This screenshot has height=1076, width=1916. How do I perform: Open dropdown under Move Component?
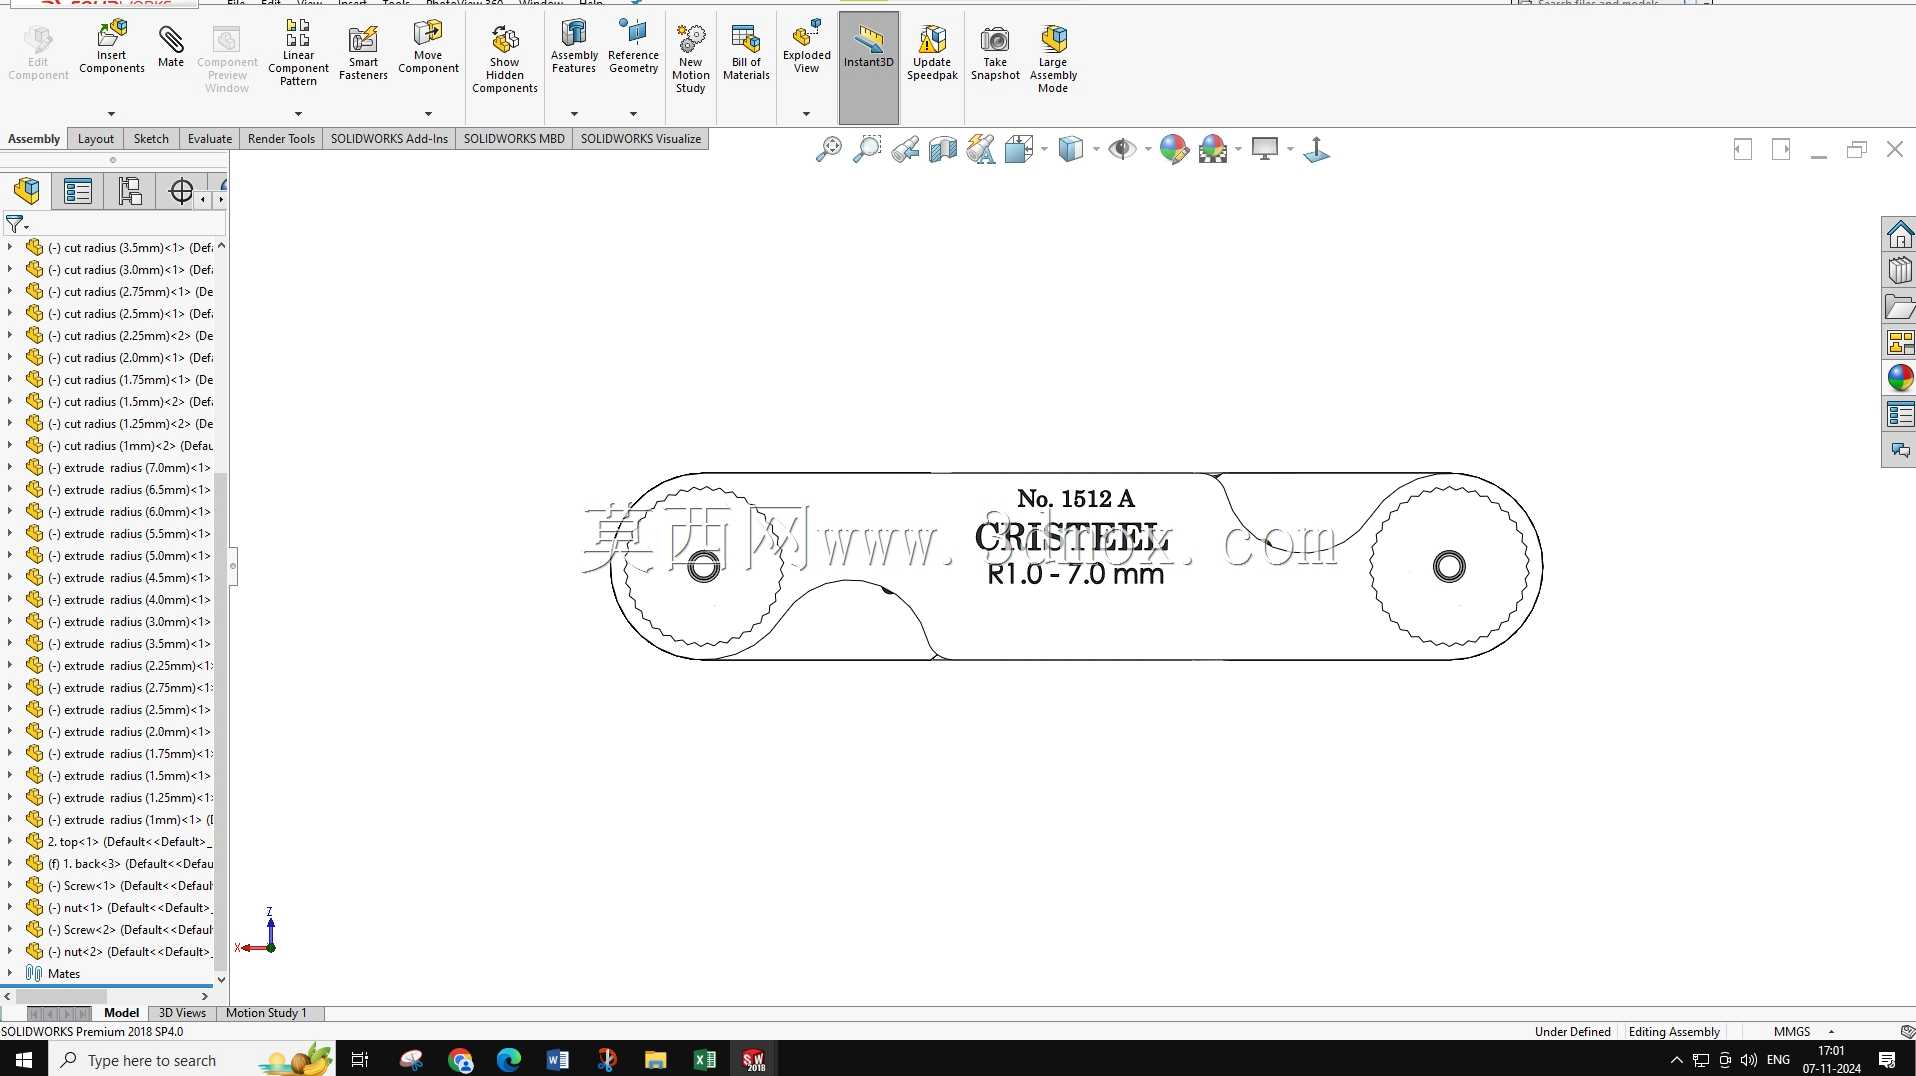pos(428,114)
